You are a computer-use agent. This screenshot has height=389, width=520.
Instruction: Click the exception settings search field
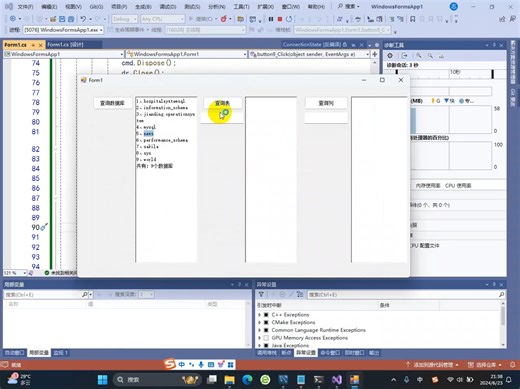(x=406, y=295)
